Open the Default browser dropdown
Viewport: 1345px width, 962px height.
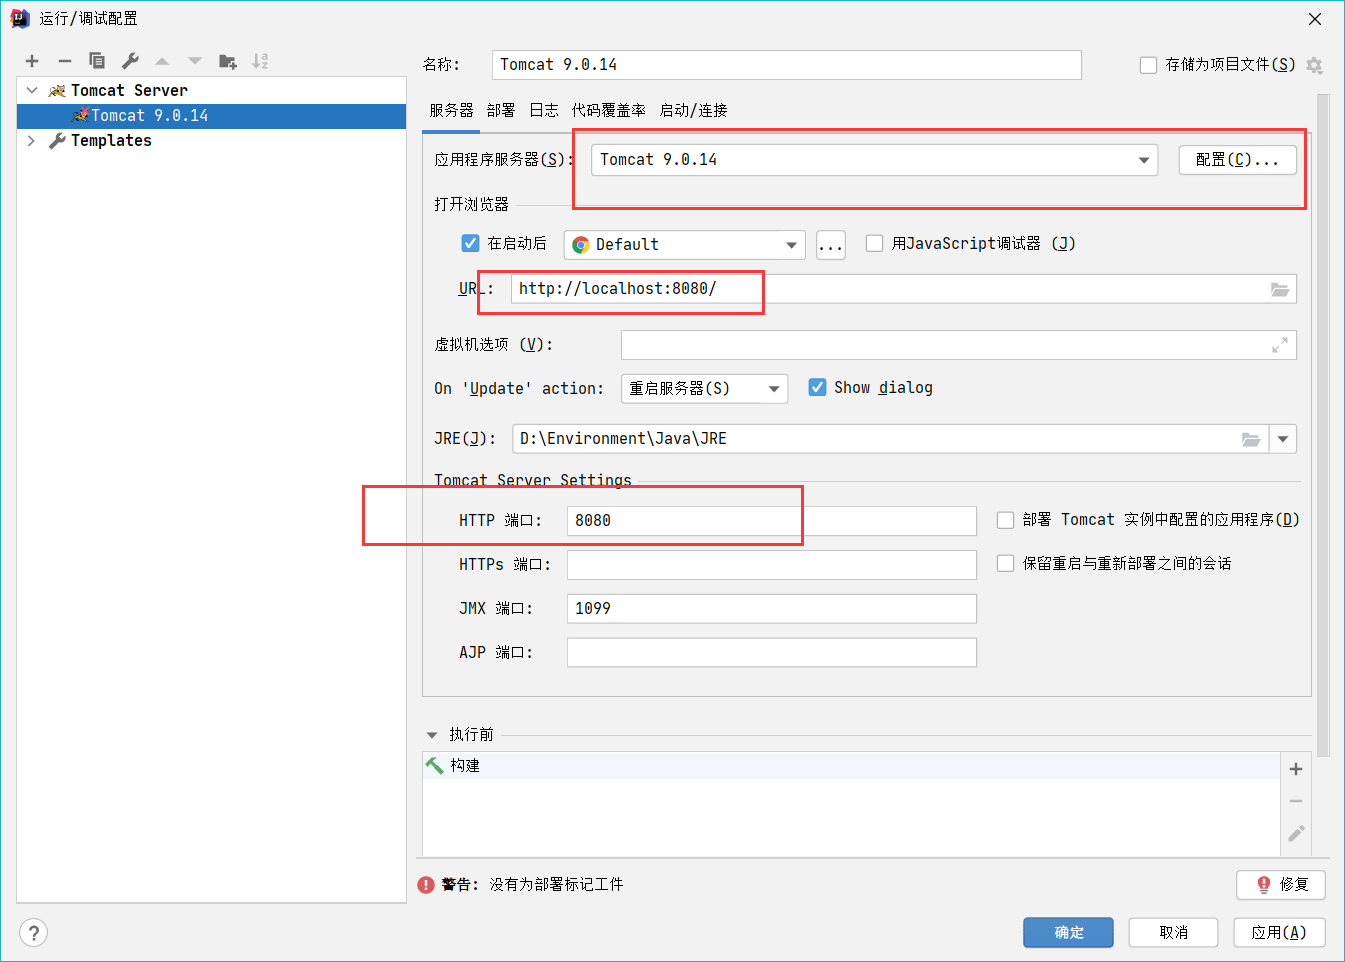point(685,245)
